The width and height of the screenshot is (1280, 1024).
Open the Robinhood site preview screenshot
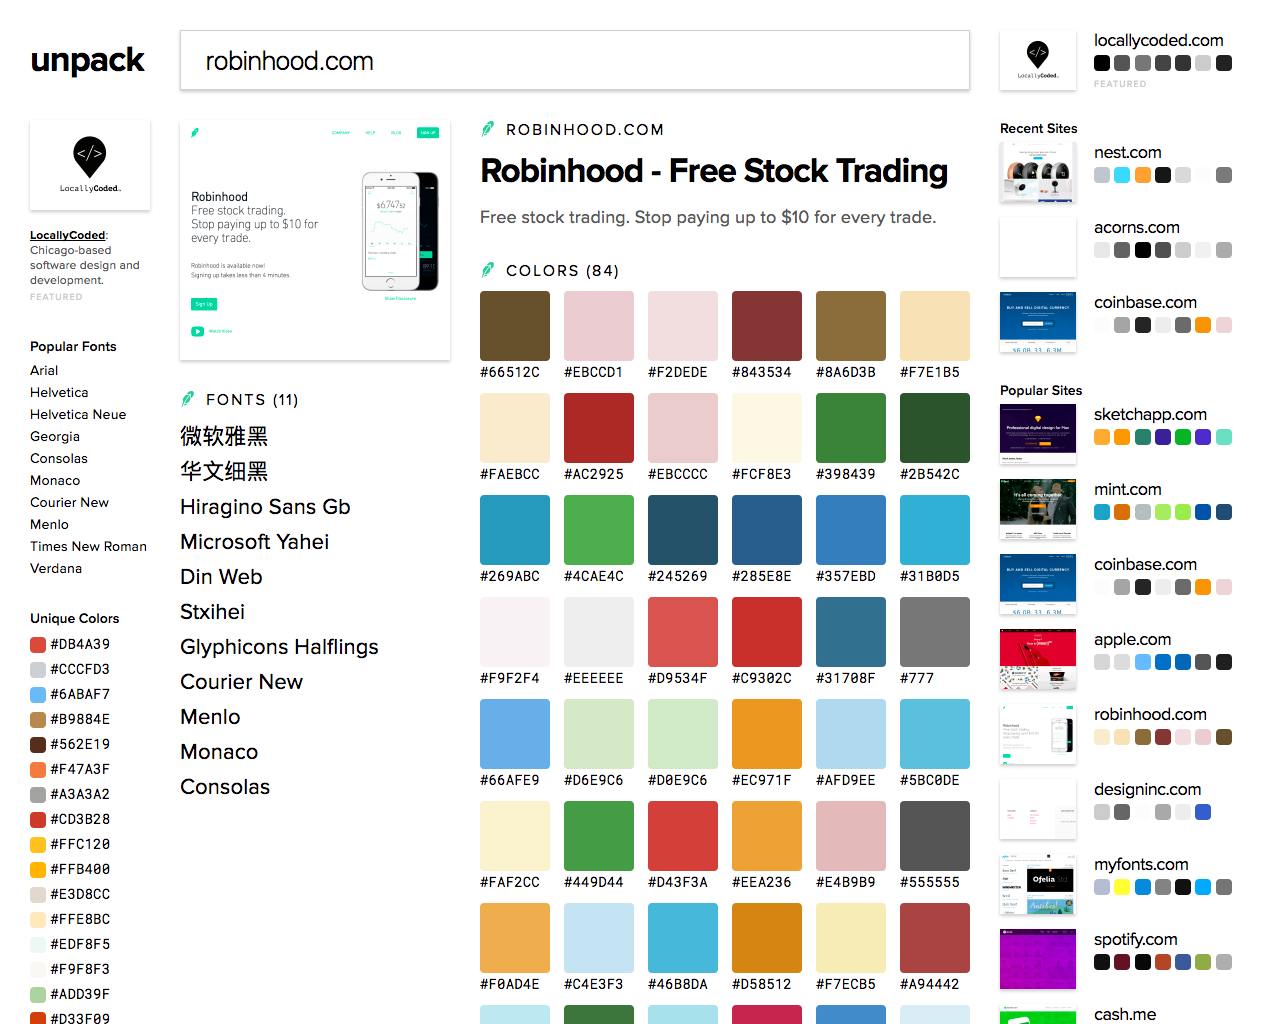(x=315, y=240)
